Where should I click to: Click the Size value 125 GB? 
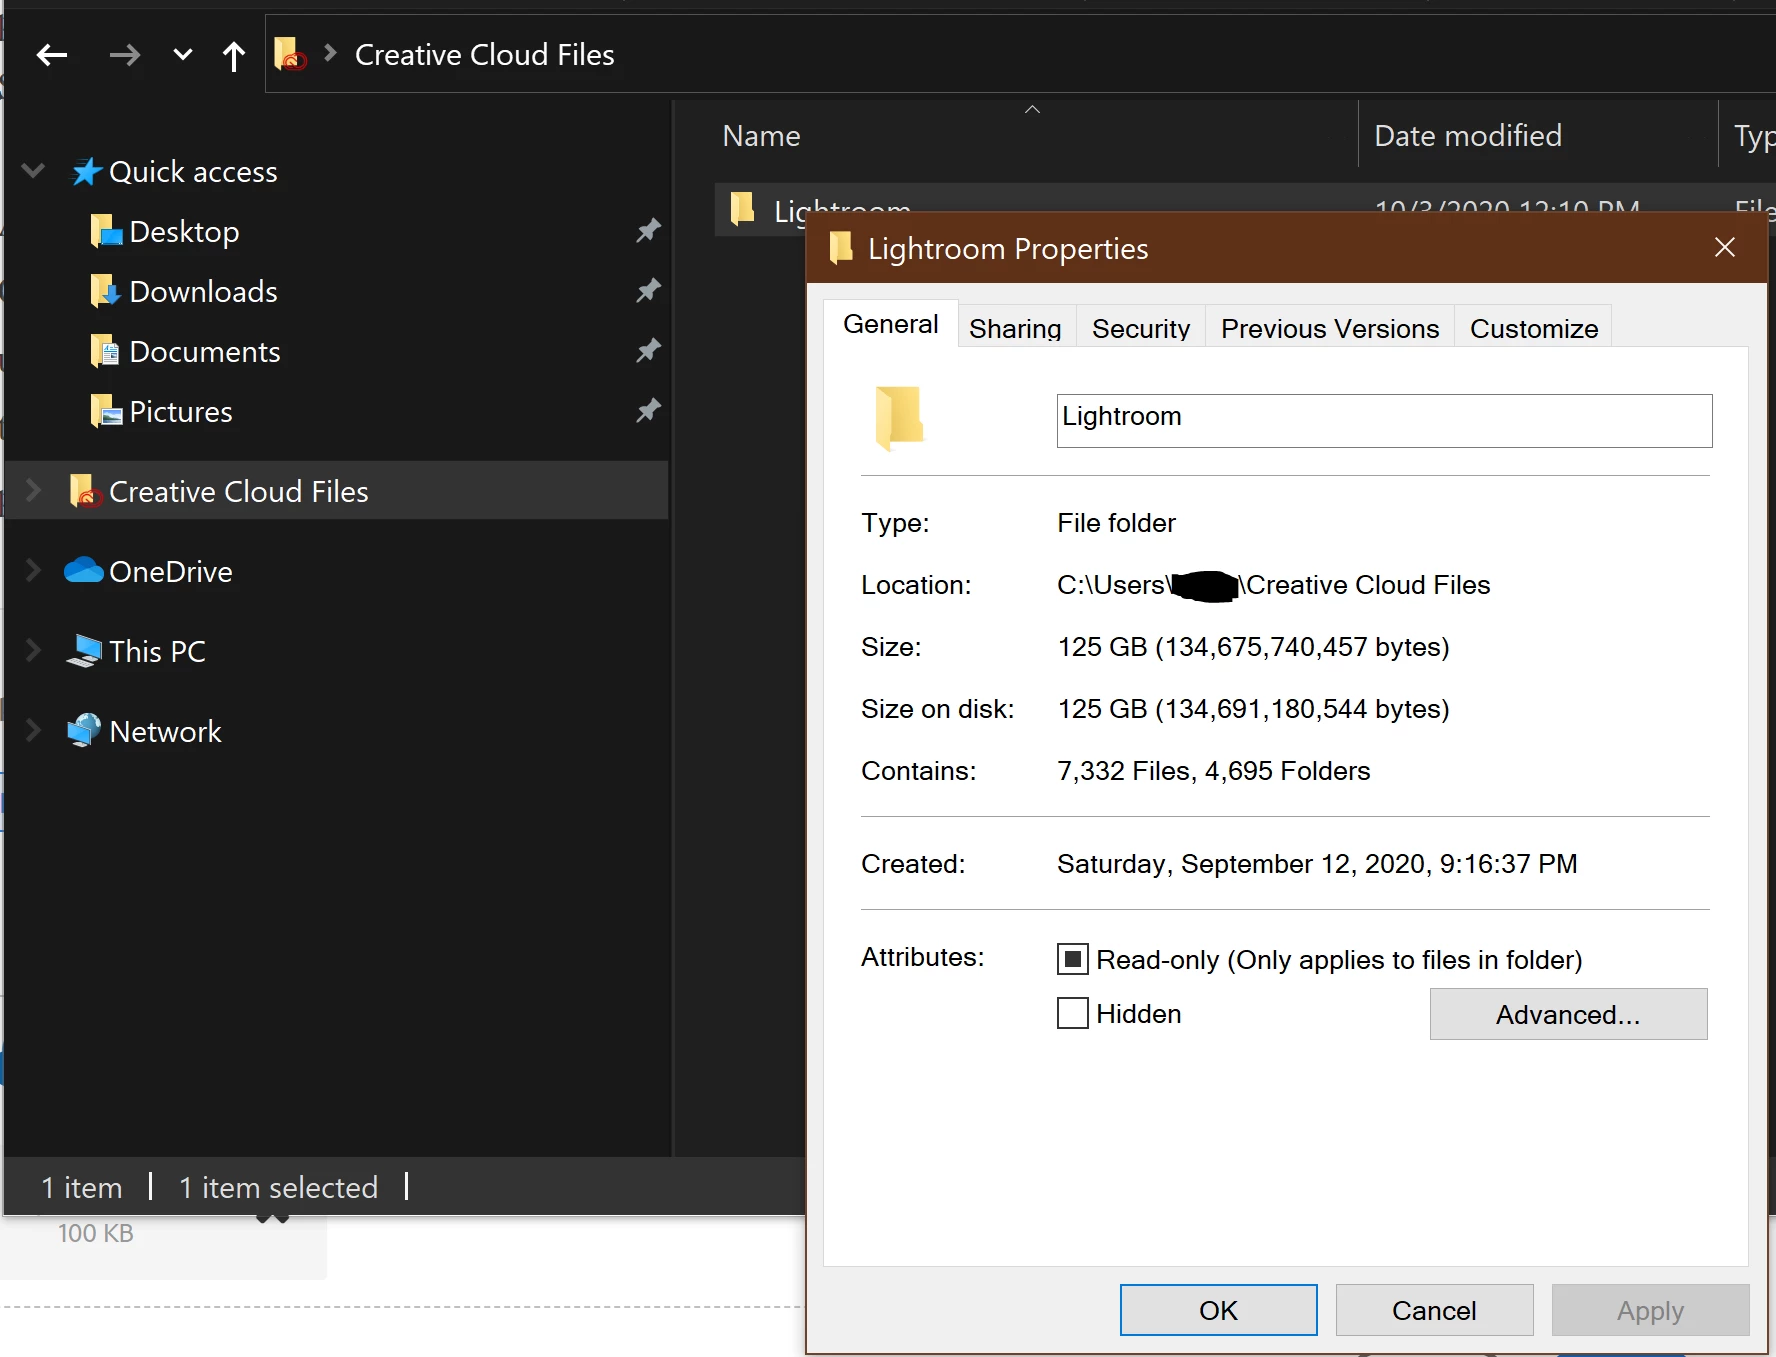pos(1253,647)
